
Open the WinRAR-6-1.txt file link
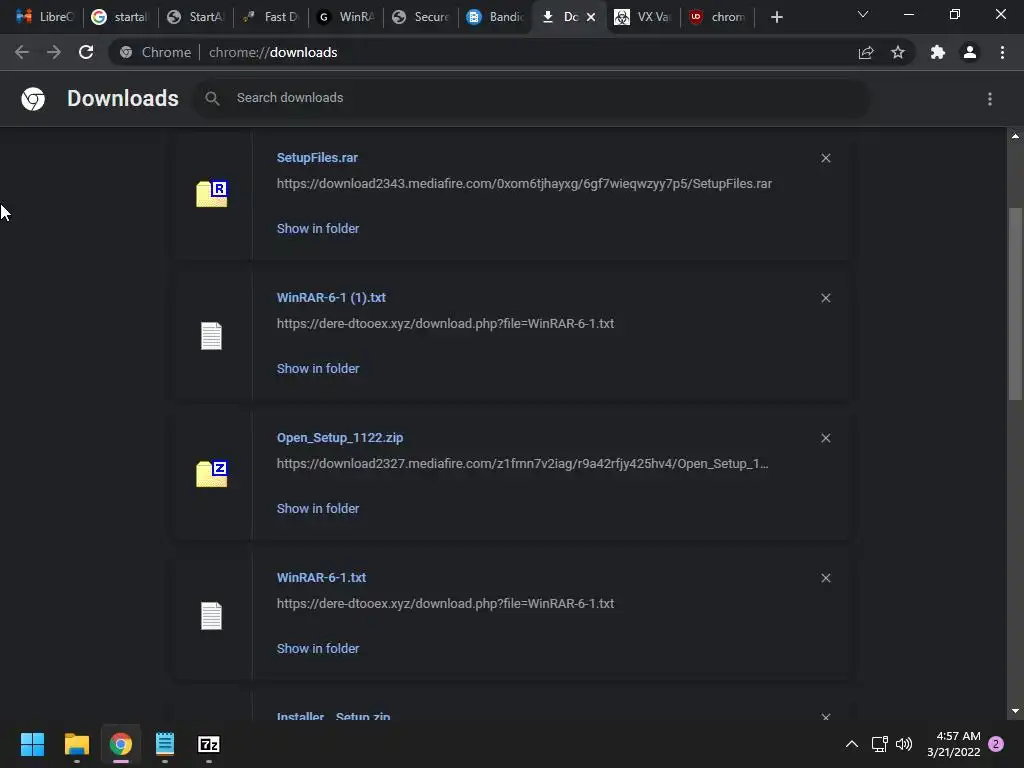(x=321, y=577)
